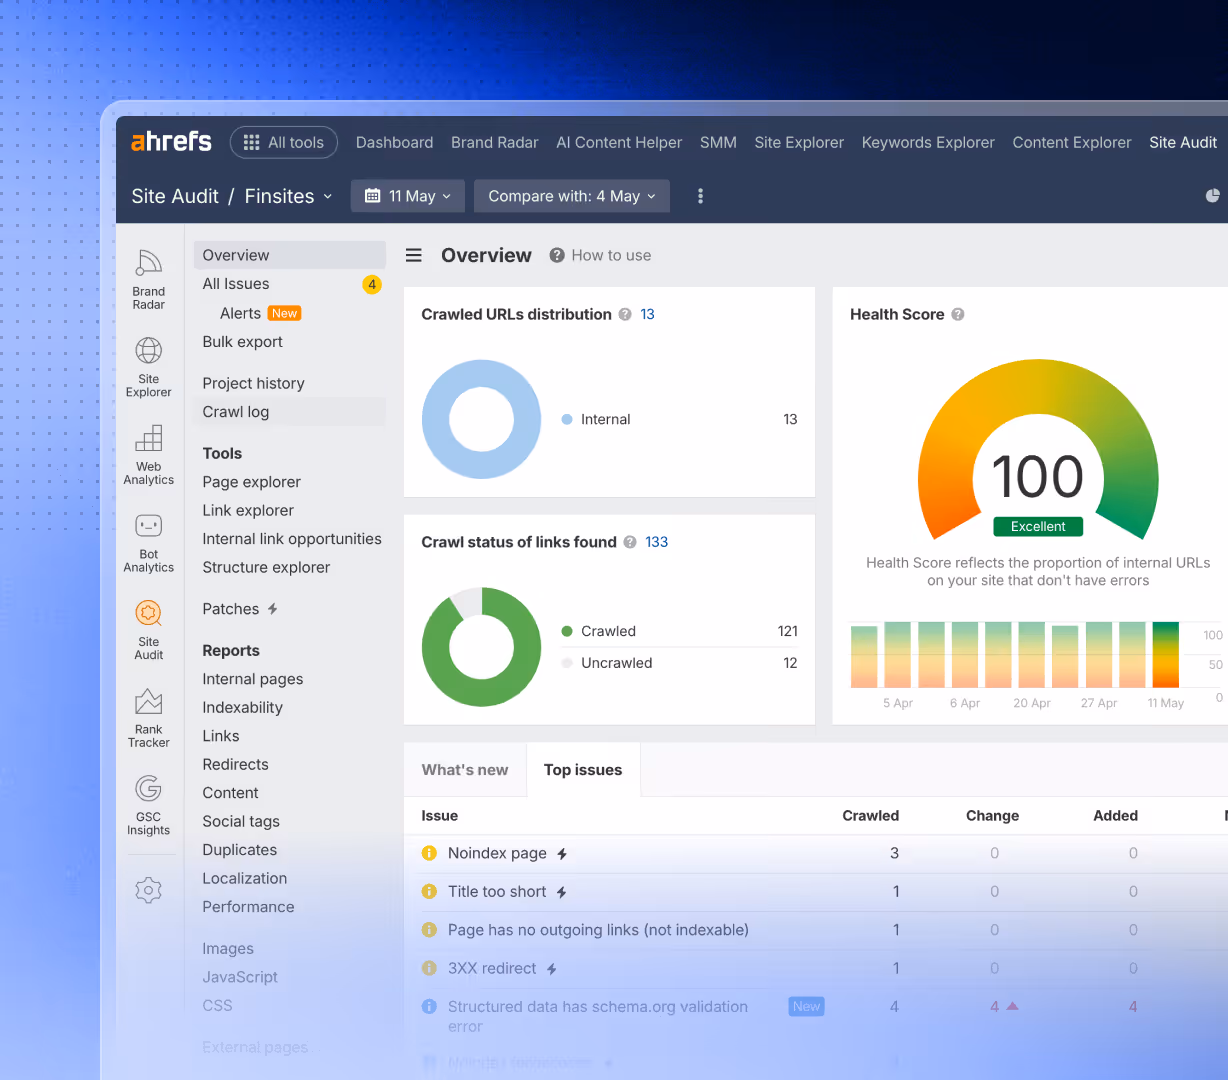Open Page has no outgoing links issue
The height and width of the screenshot is (1080, 1228).
point(598,930)
